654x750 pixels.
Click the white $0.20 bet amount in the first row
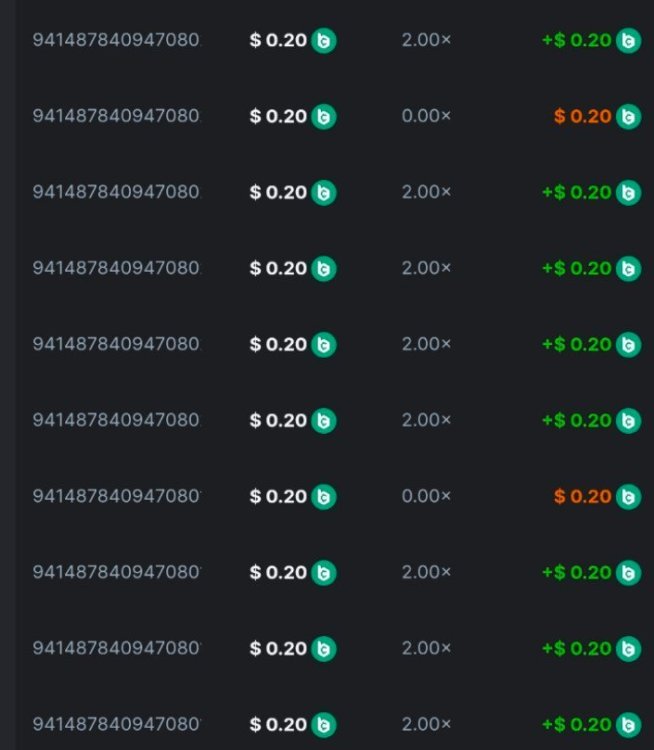(x=278, y=41)
